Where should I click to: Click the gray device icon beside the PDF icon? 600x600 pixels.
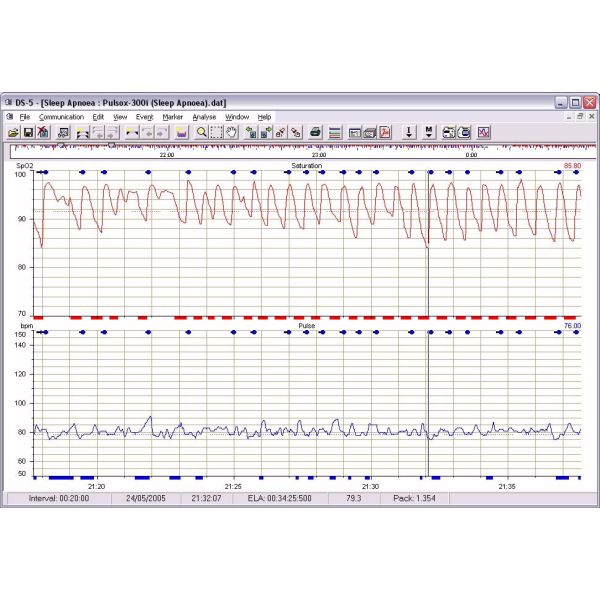(370, 133)
